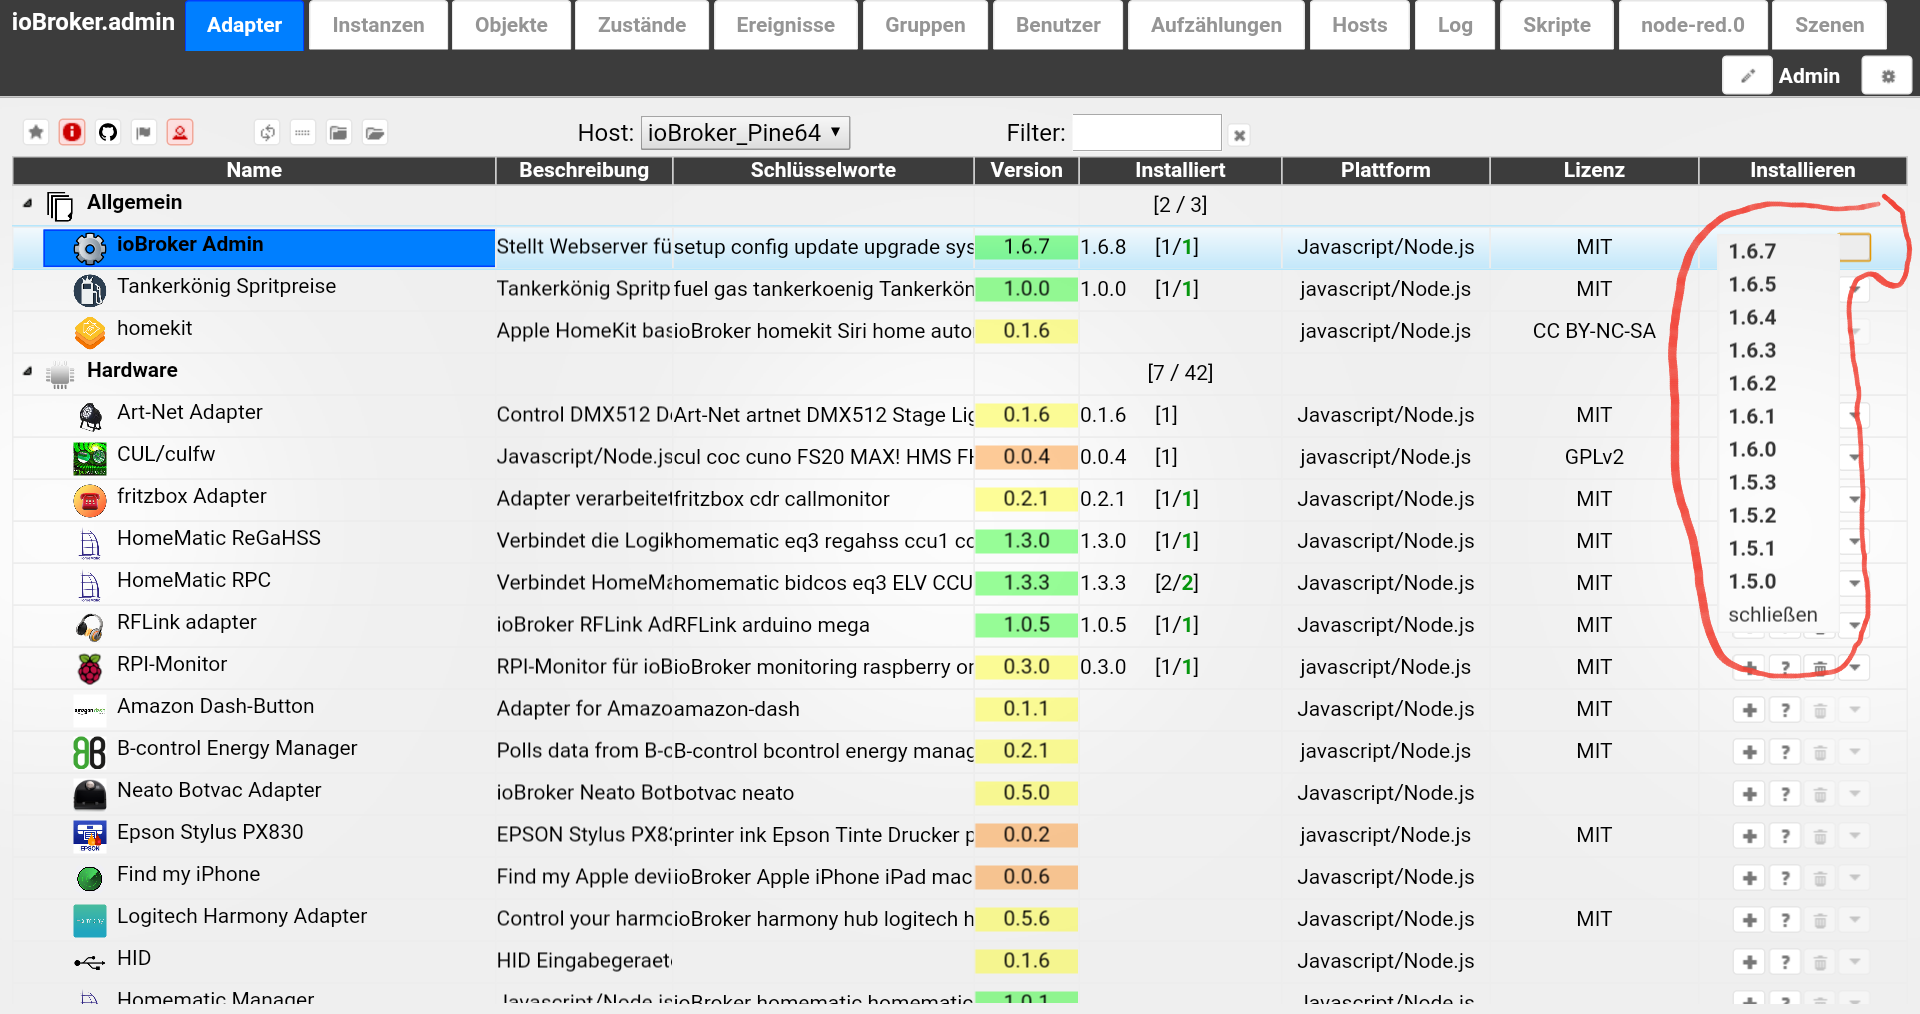
Task: Click the Lizenz column header
Action: coord(1594,170)
